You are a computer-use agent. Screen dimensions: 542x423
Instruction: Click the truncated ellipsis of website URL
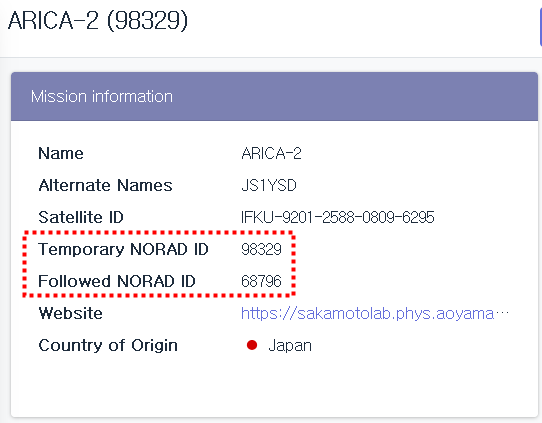[x=502, y=313]
